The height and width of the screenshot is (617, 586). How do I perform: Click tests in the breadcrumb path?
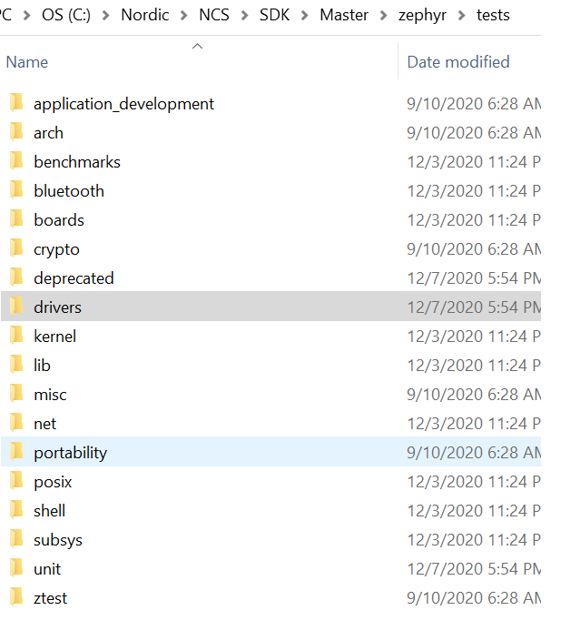[493, 15]
